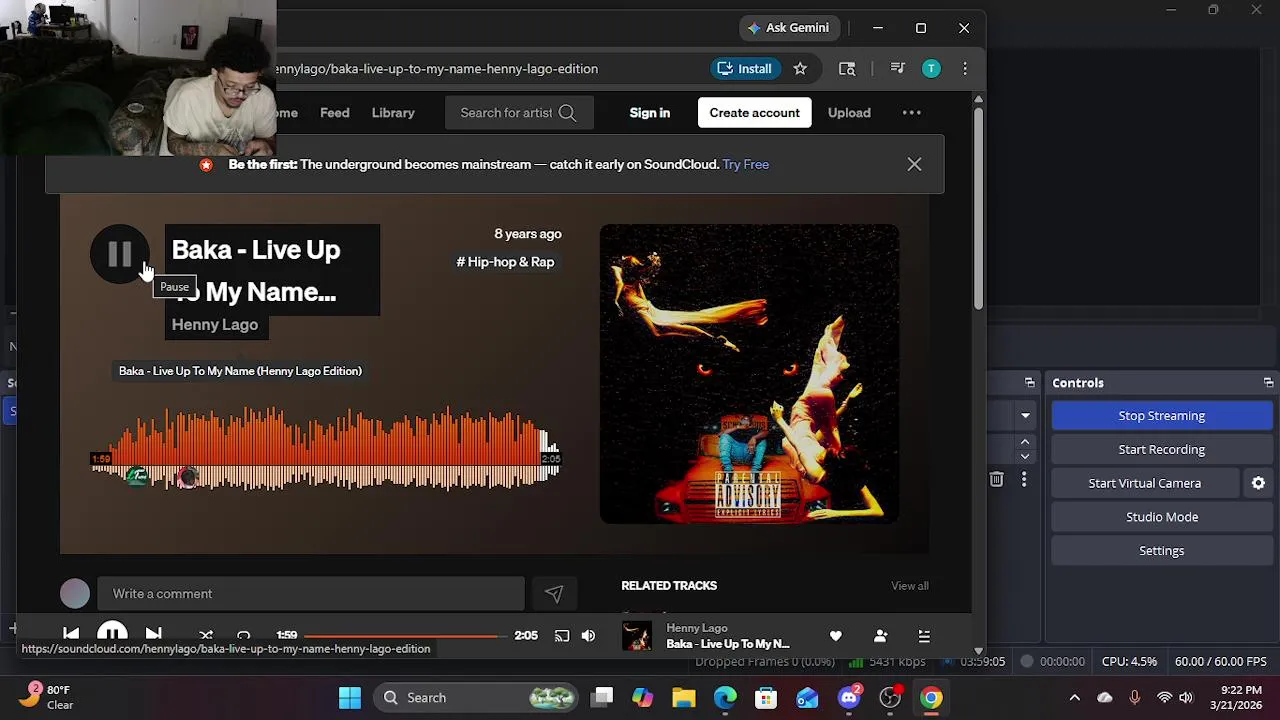Open Discord from the taskbar
The height and width of the screenshot is (720, 1280).
849,698
